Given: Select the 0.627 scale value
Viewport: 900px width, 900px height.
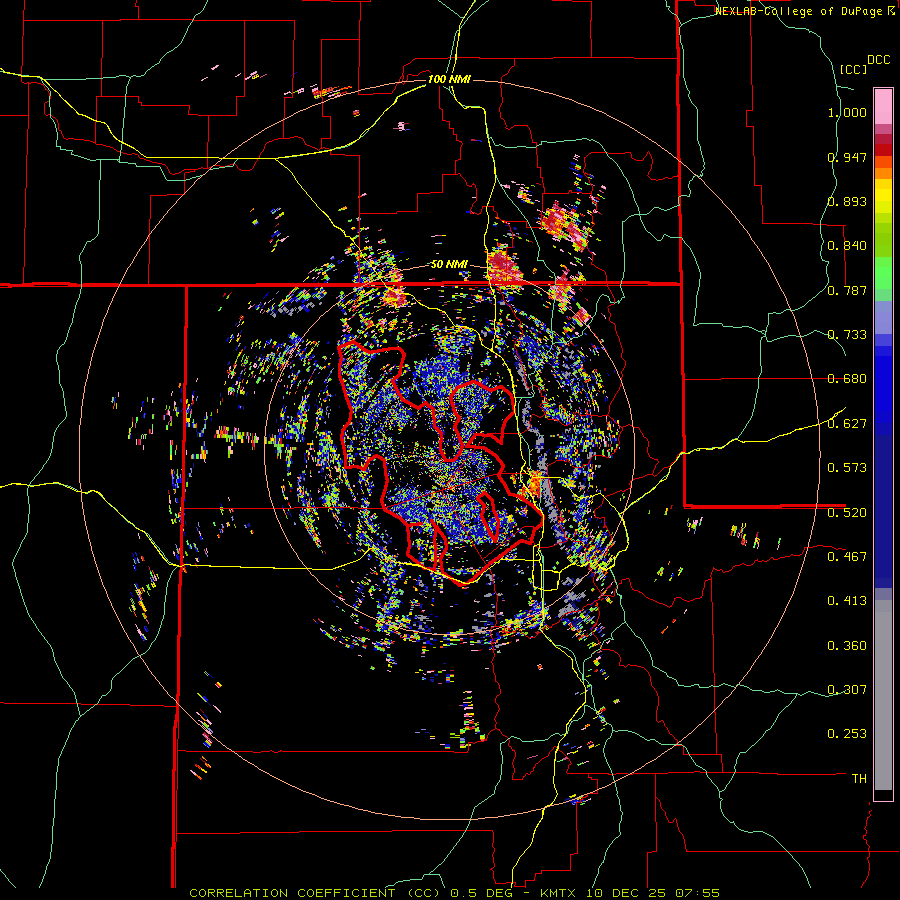Looking at the screenshot, I should click(847, 424).
